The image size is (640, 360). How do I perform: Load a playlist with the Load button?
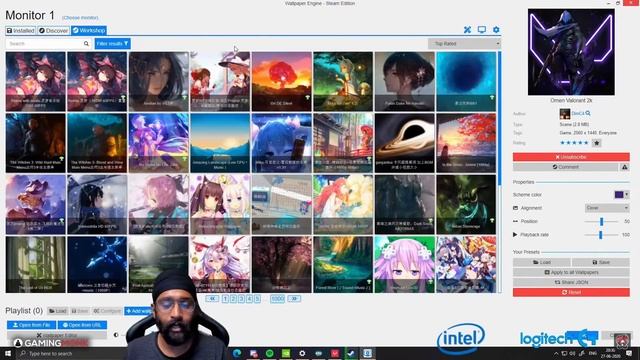(x=58, y=311)
